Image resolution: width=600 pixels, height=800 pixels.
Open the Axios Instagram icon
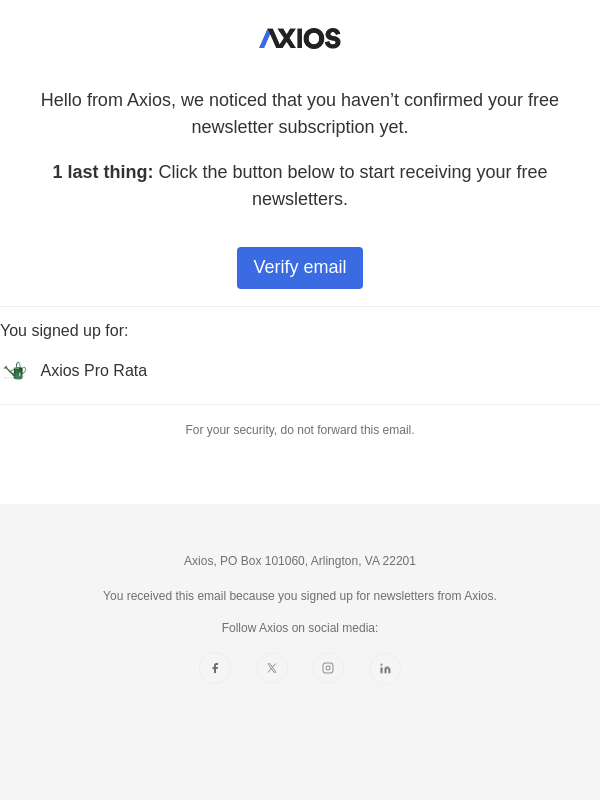coord(328,668)
